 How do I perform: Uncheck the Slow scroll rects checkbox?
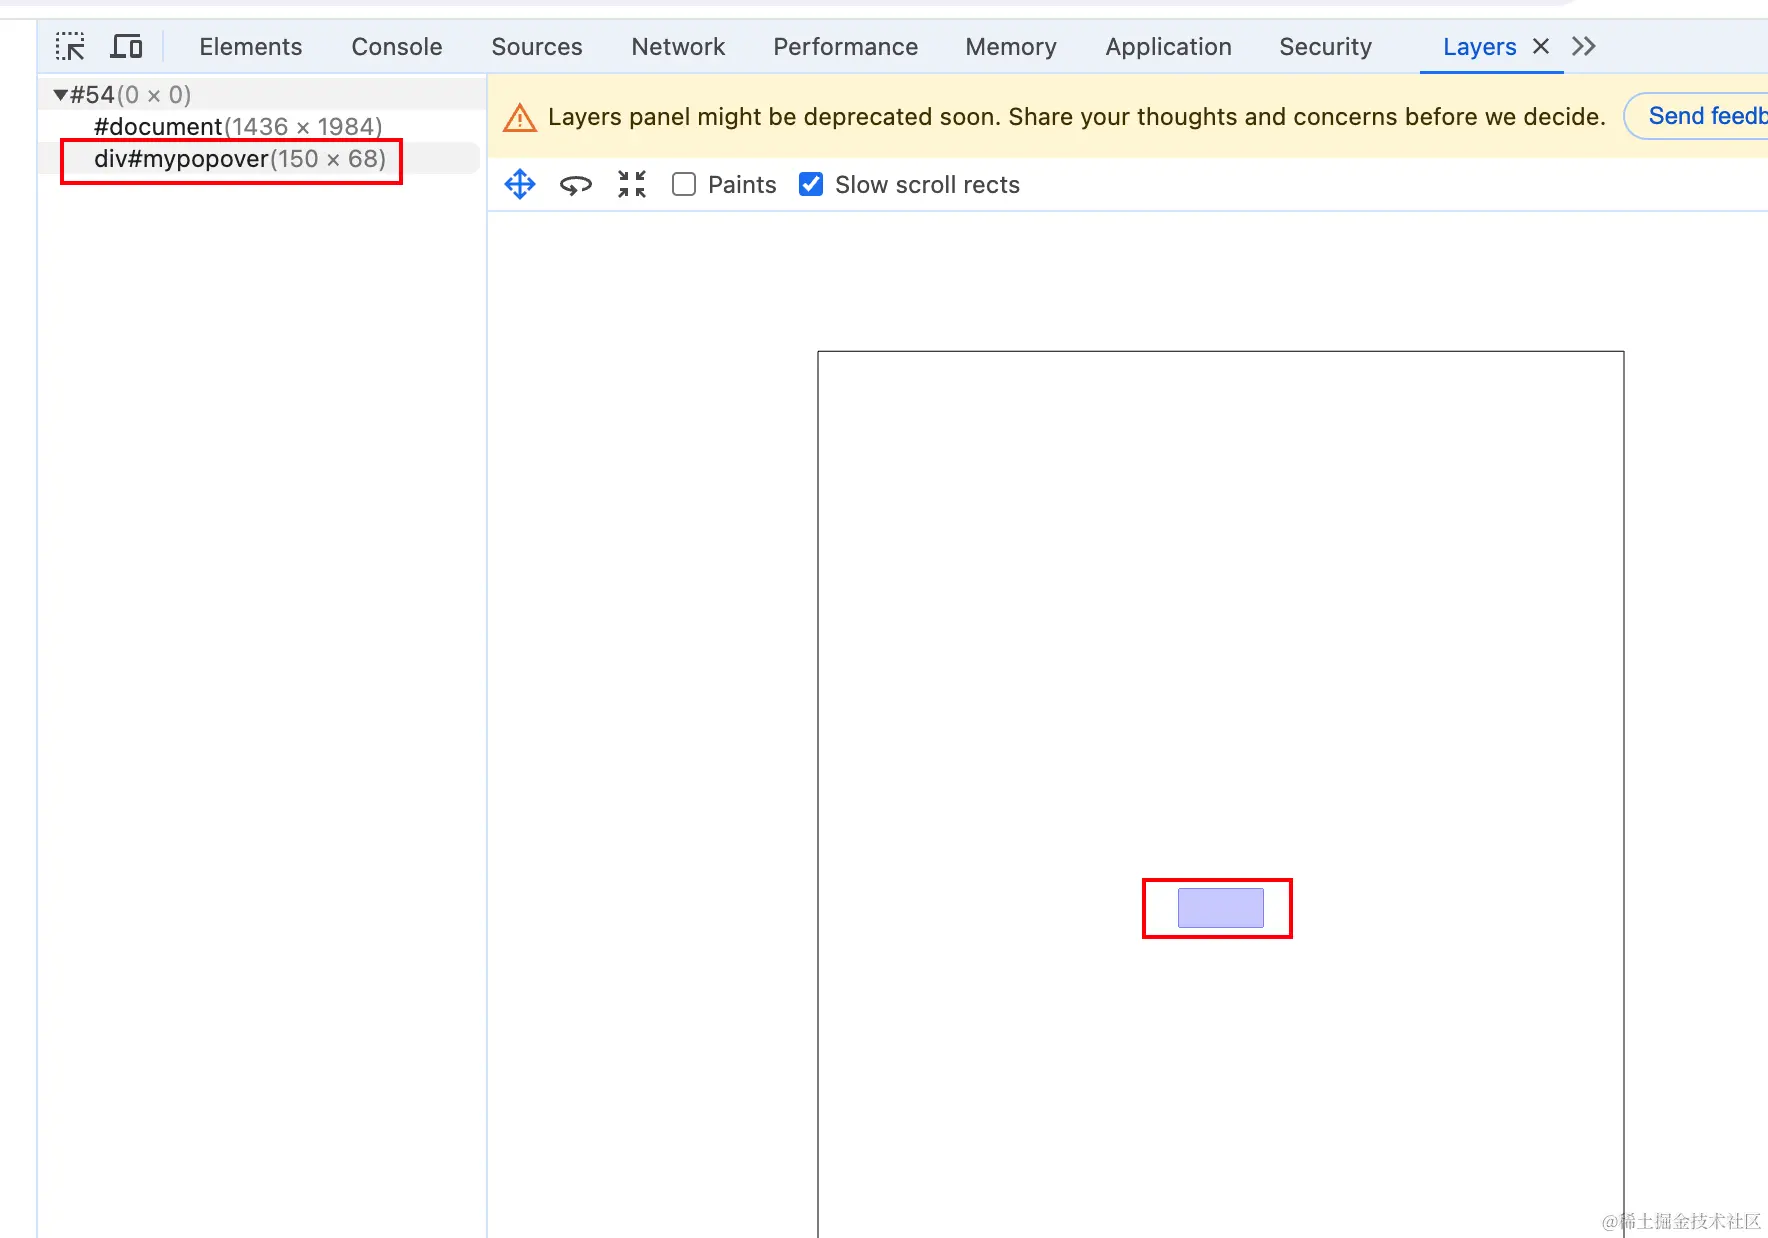(811, 184)
